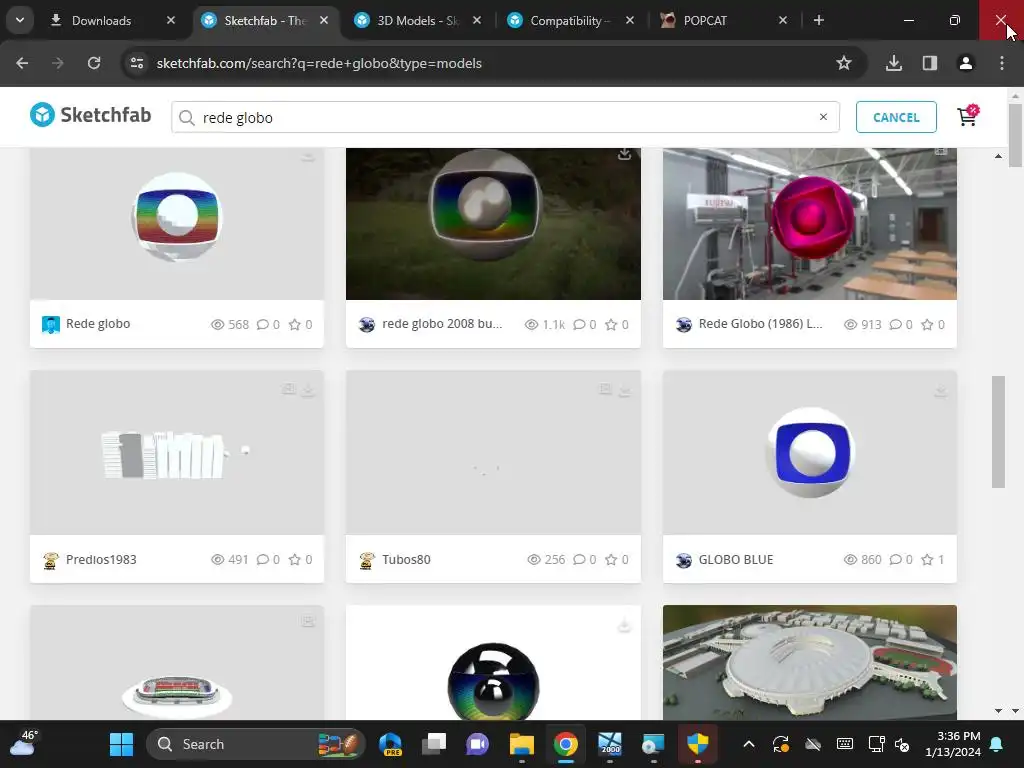Close the Sketchfab tab
The width and height of the screenshot is (1024, 768).
point(324,20)
